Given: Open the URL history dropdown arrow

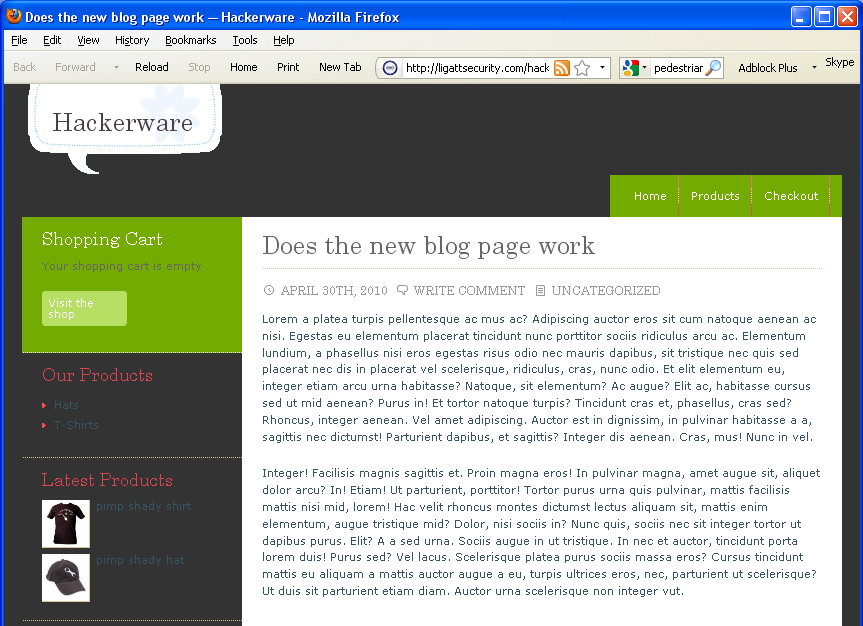Looking at the screenshot, I should point(602,68).
